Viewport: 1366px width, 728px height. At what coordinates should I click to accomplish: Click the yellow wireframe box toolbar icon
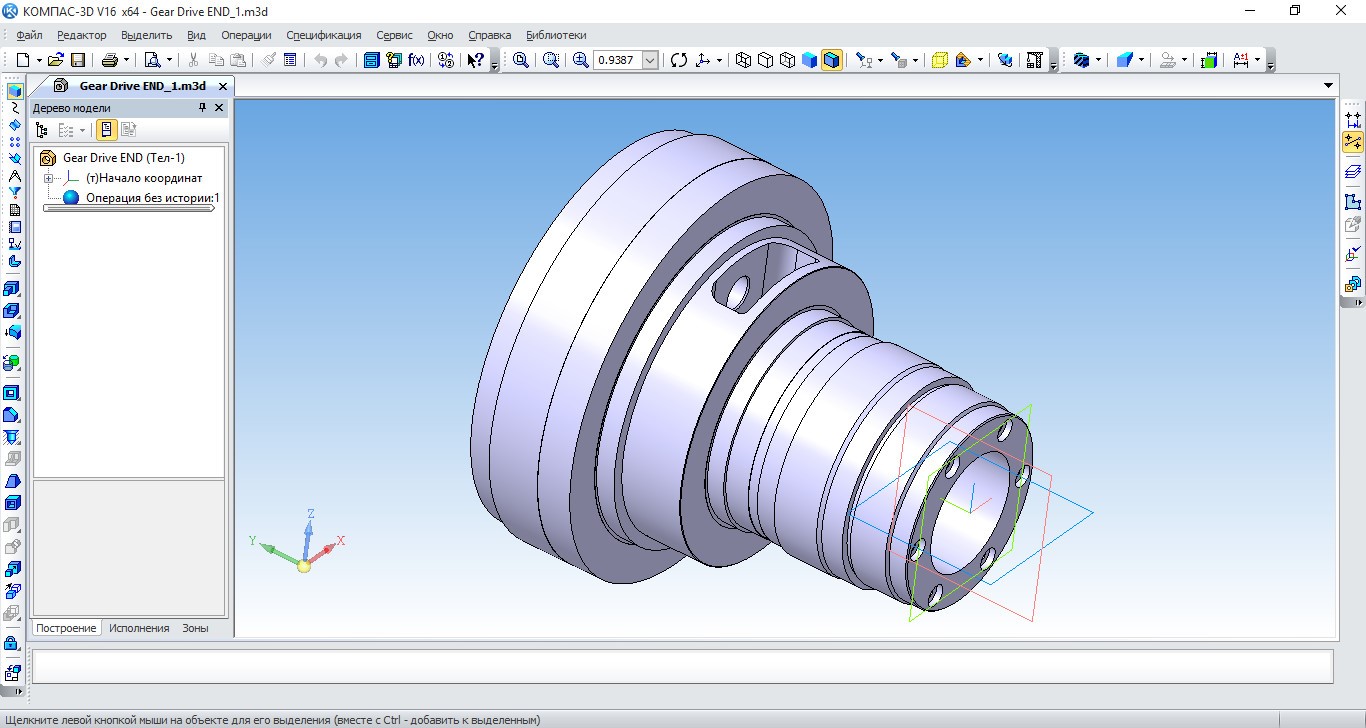[939, 60]
